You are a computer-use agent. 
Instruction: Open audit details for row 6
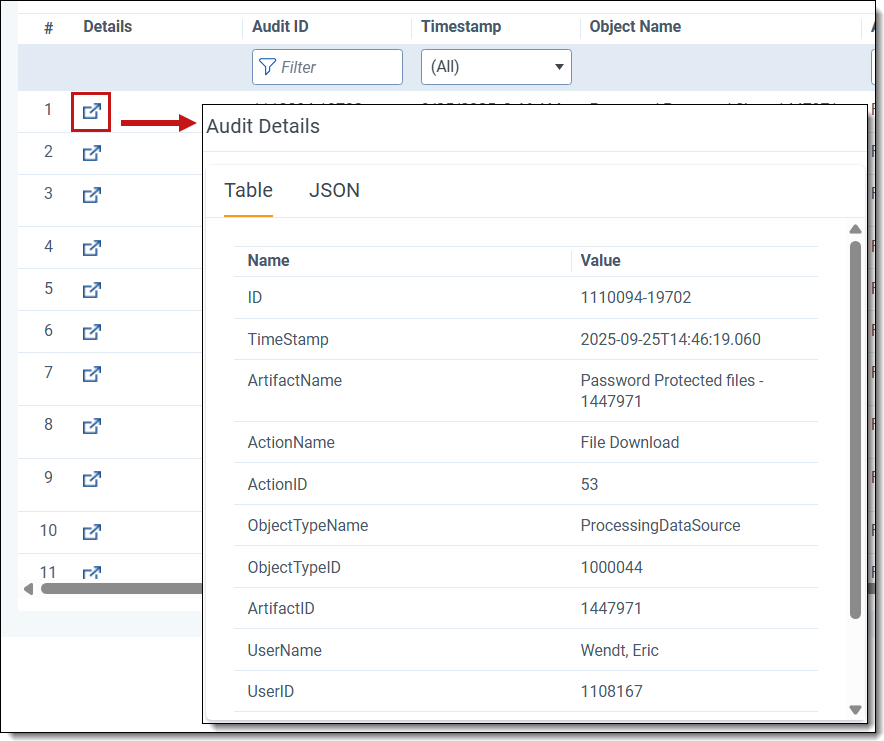pyautogui.click(x=91, y=331)
